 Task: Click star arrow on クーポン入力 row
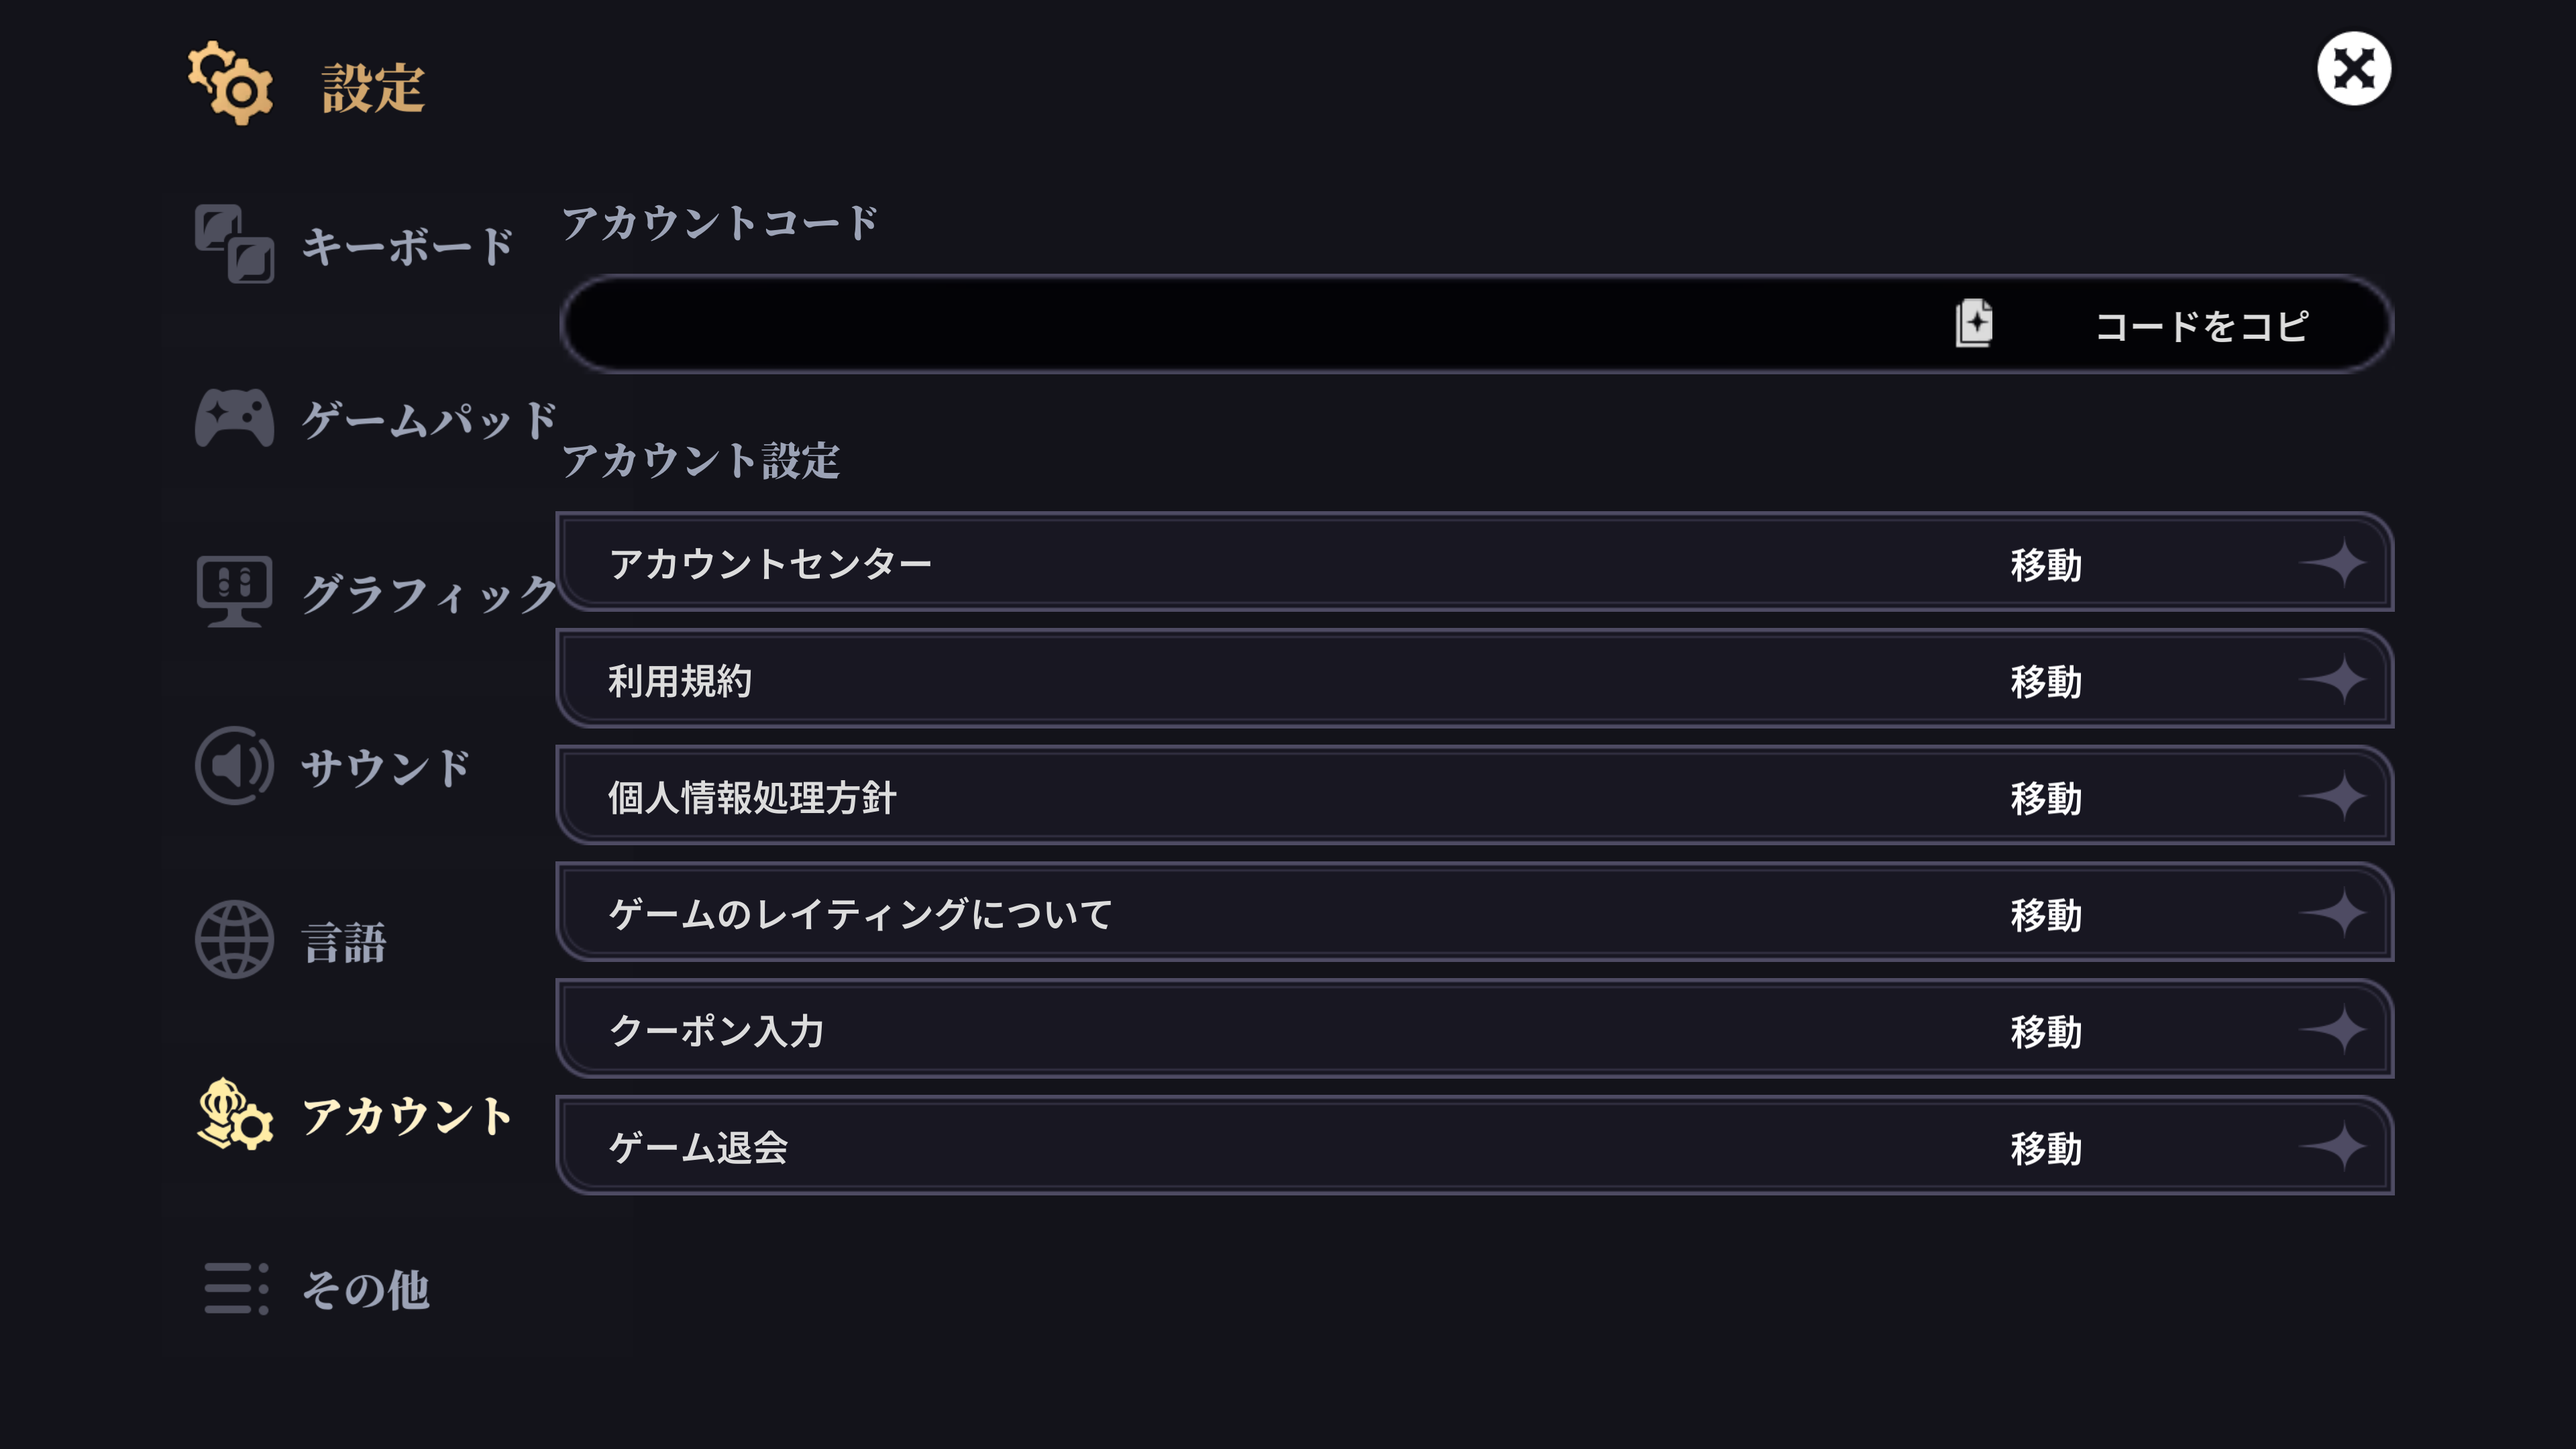click(x=2335, y=1030)
